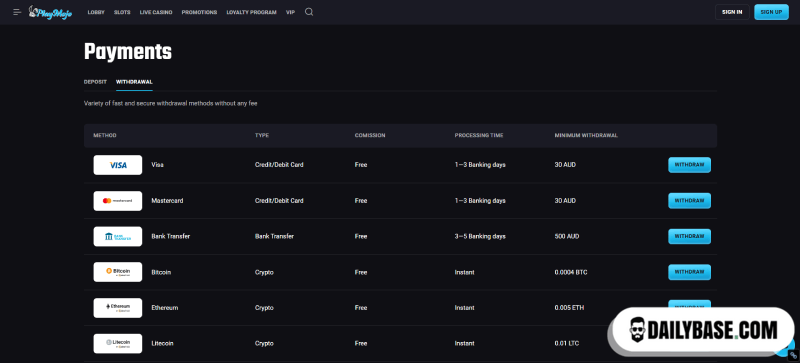The width and height of the screenshot is (800, 363).
Task: Click the 0.005 ETH minimum value
Action: pyautogui.click(x=569, y=308)
